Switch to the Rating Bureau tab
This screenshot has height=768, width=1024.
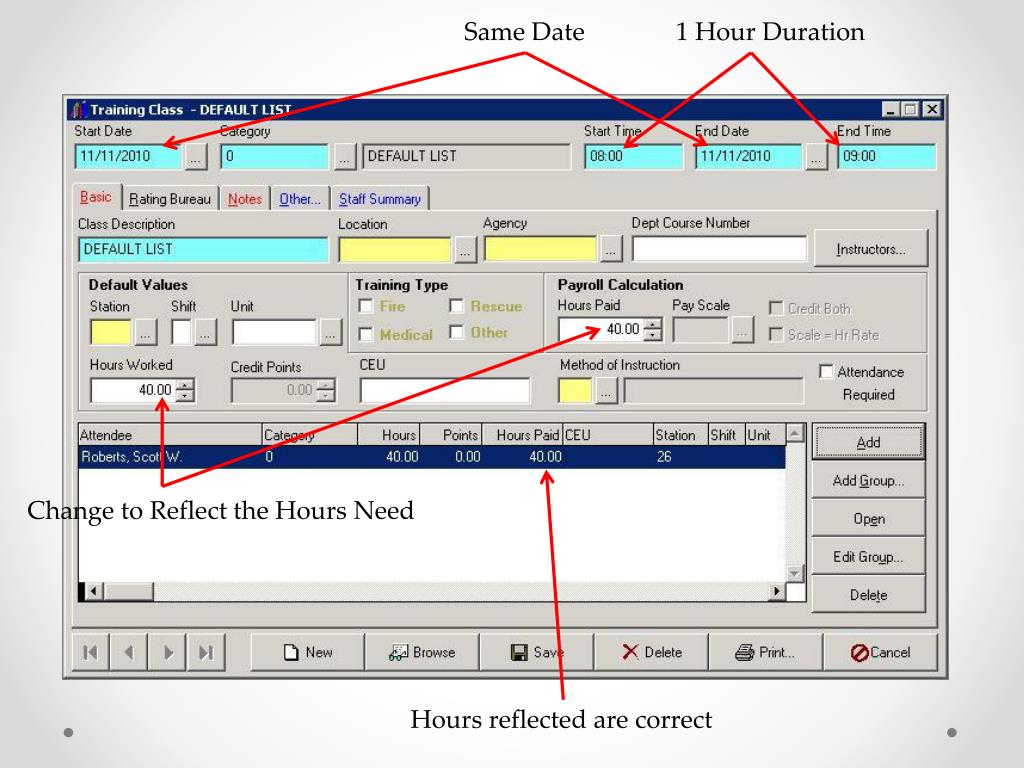click(x=170, y=199)
